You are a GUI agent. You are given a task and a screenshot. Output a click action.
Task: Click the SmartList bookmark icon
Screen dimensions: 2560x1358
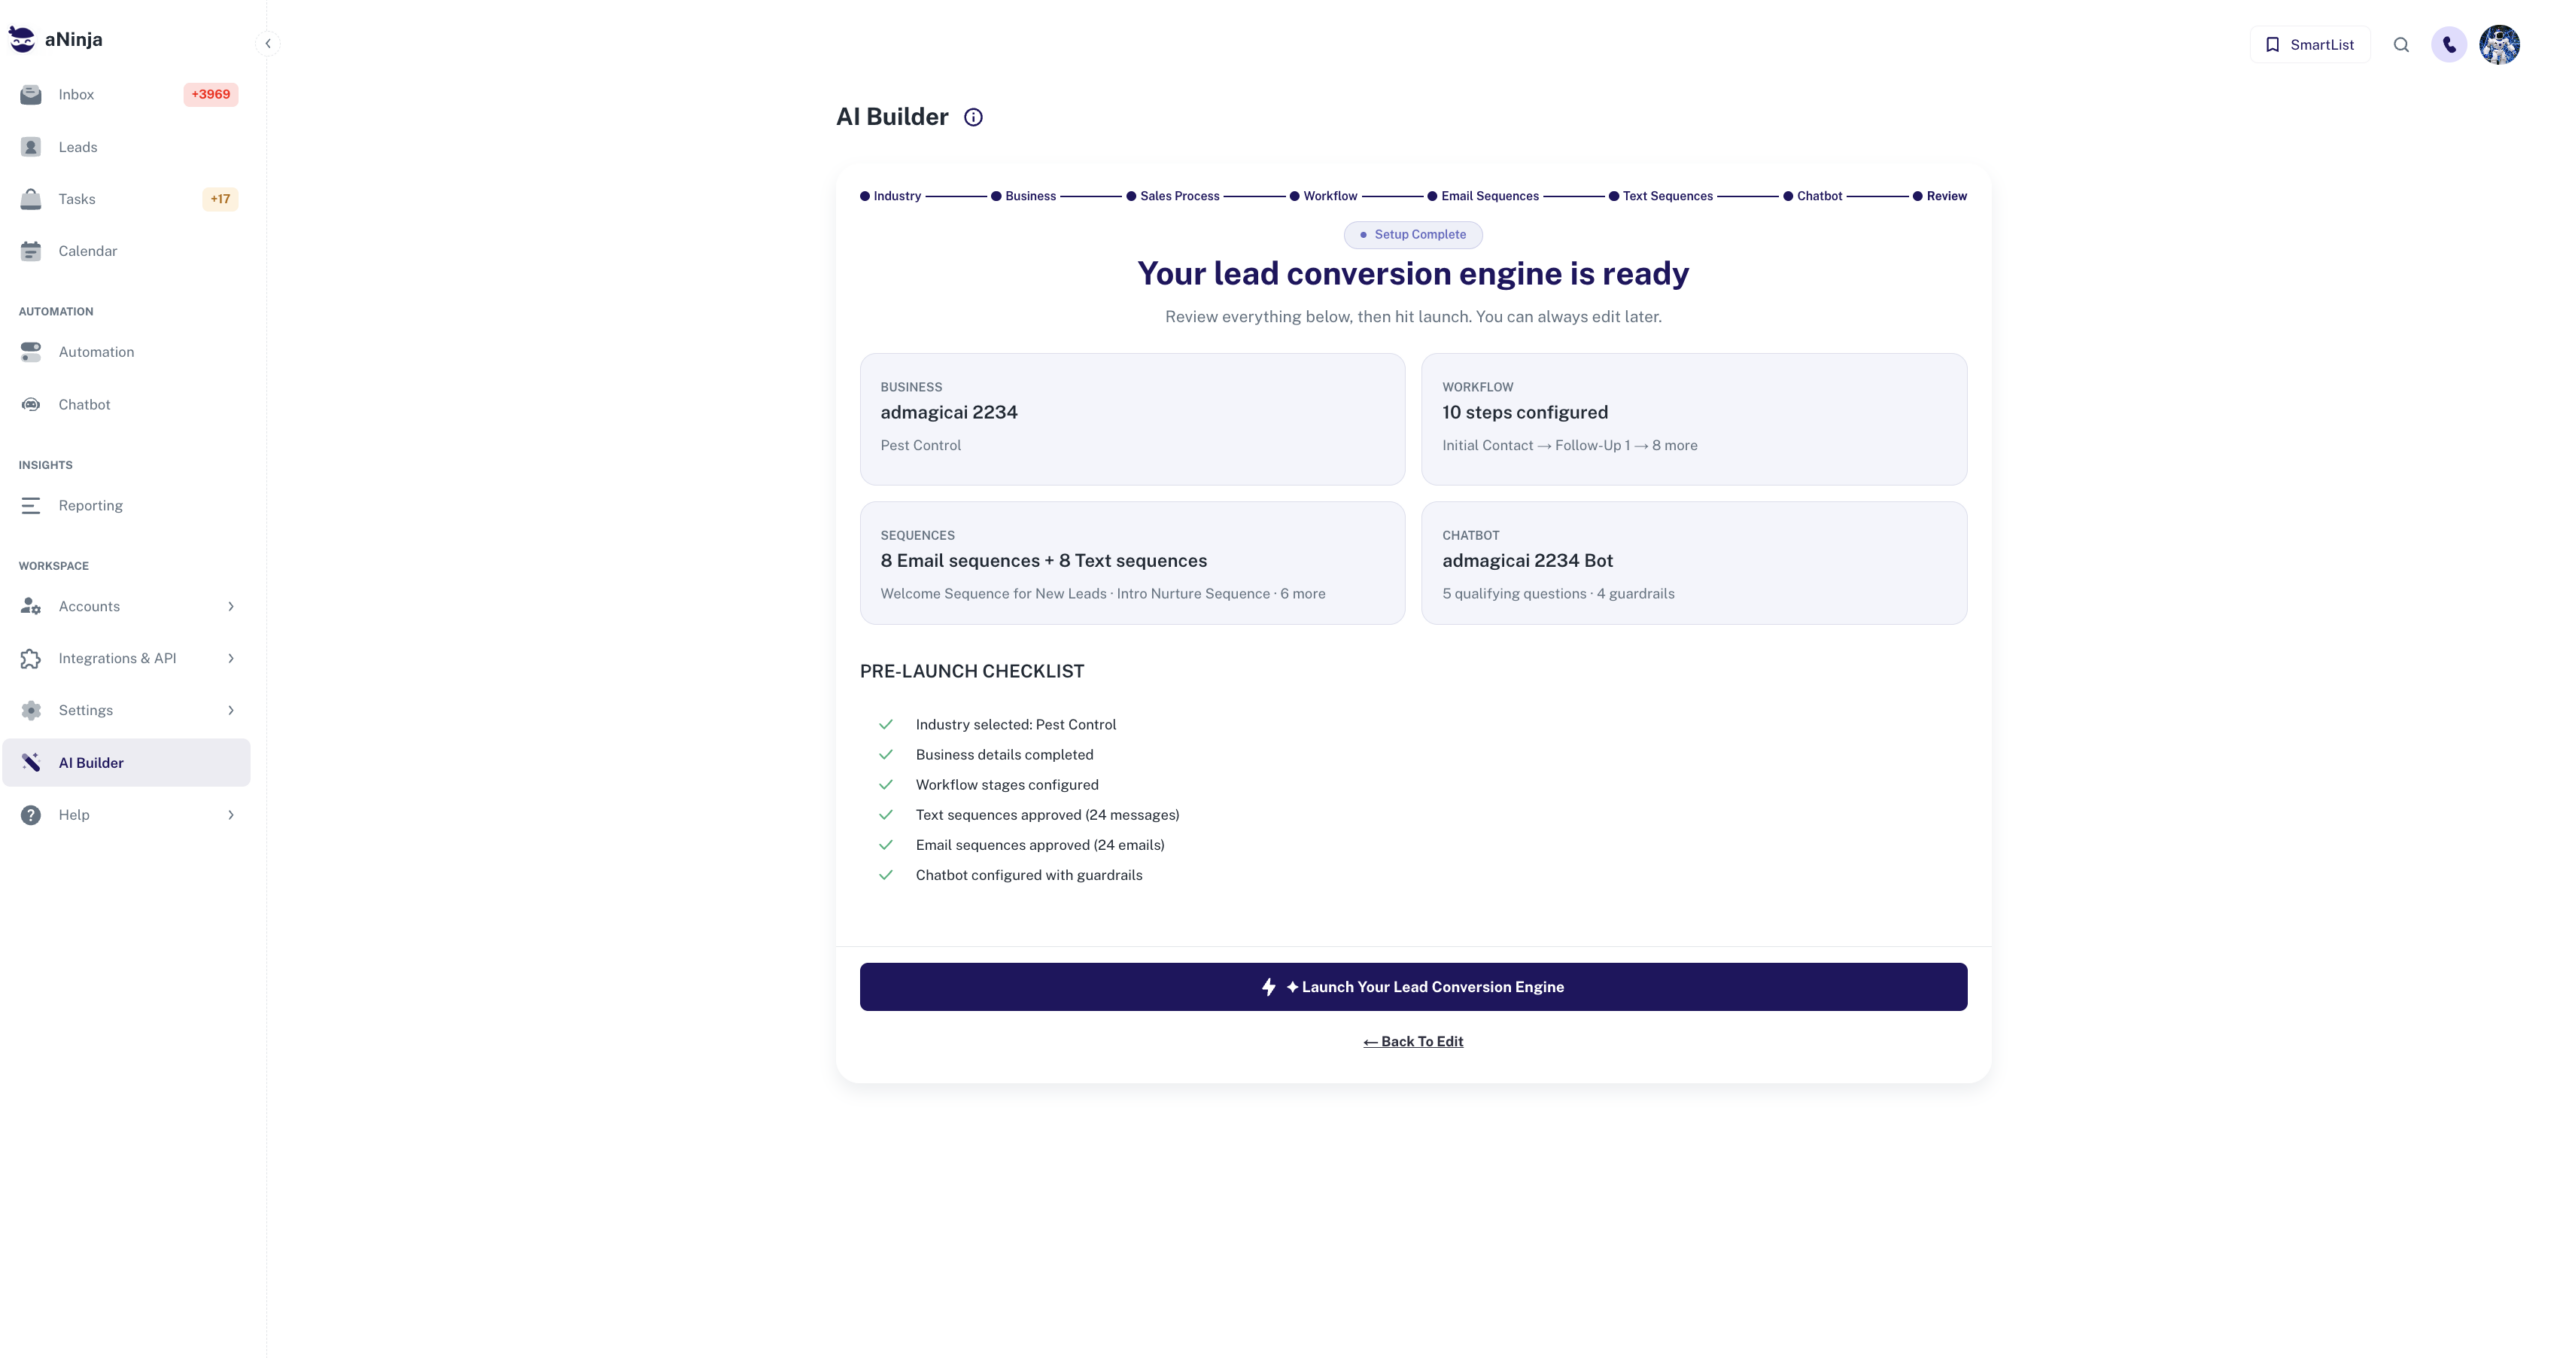pos(2272,44)
